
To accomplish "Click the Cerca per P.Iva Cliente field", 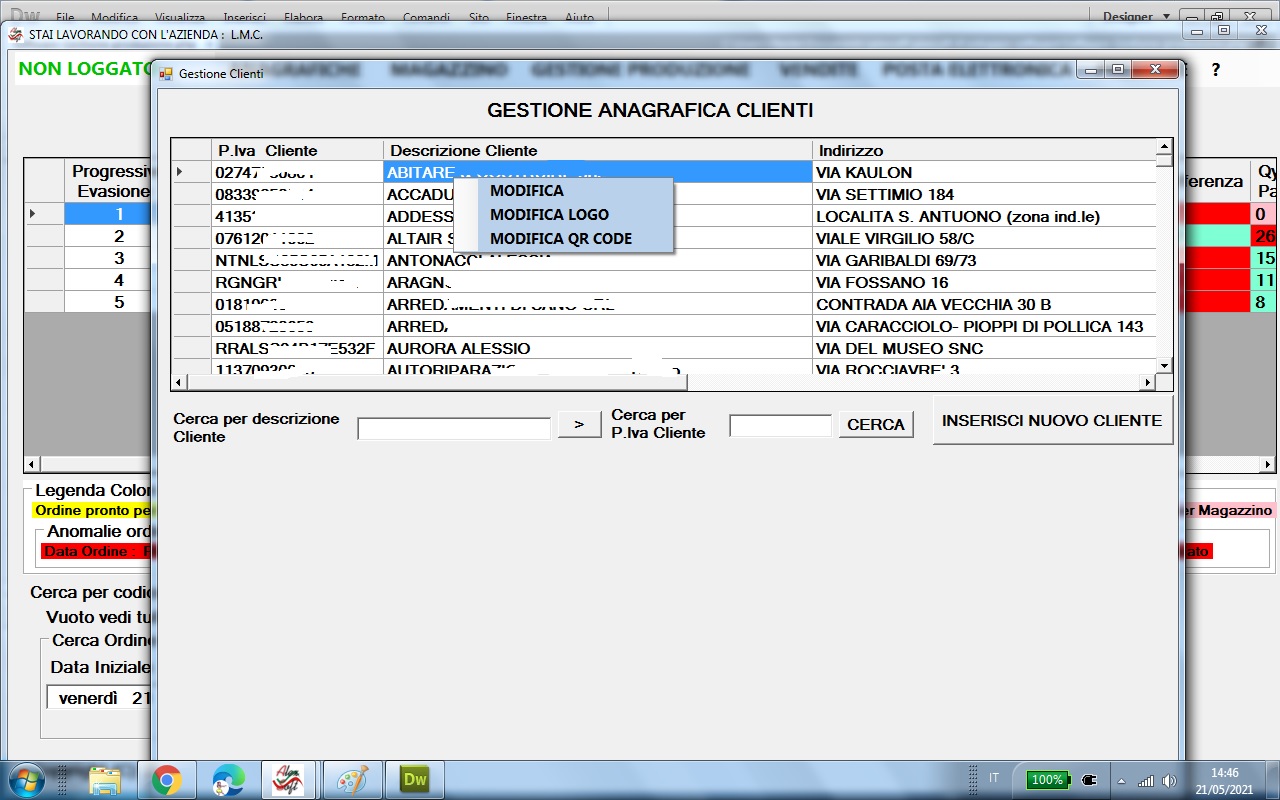I will click(780, 426).
